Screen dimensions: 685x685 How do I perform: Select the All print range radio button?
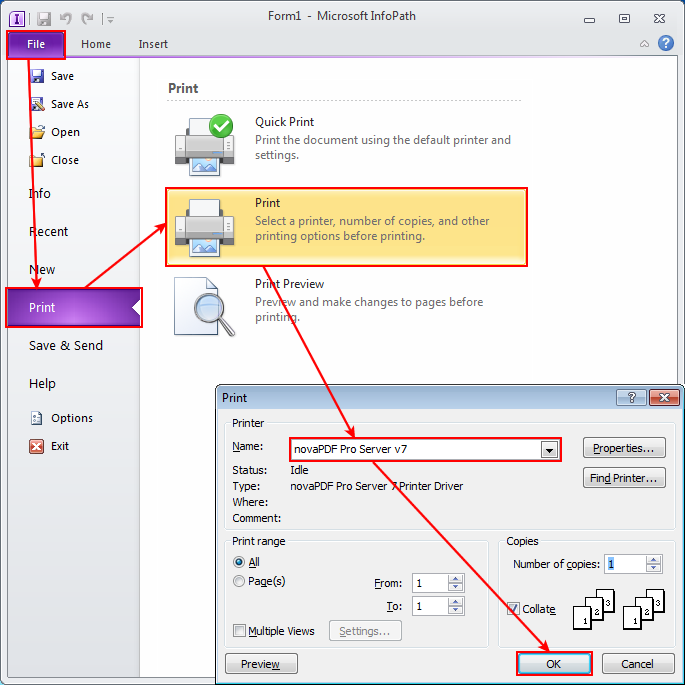pyautogui.click(x=239, y=562)
